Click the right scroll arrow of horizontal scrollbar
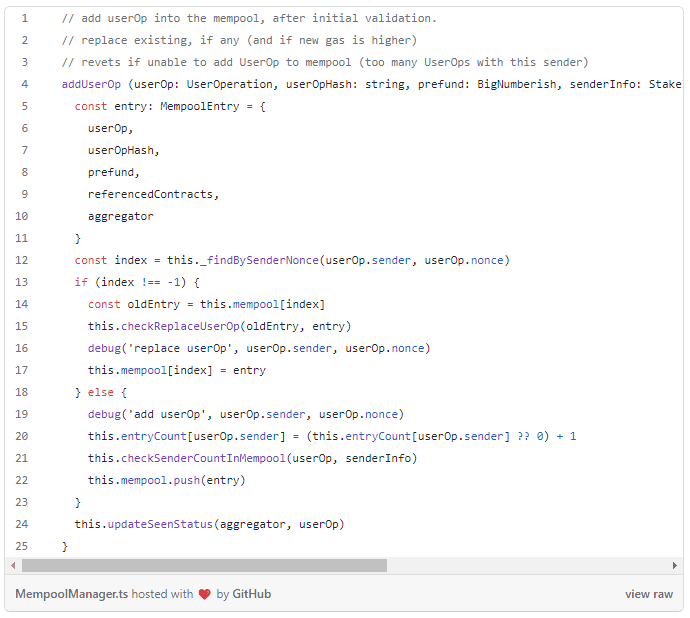The image size is (690, 618). (x=675, y=565)
